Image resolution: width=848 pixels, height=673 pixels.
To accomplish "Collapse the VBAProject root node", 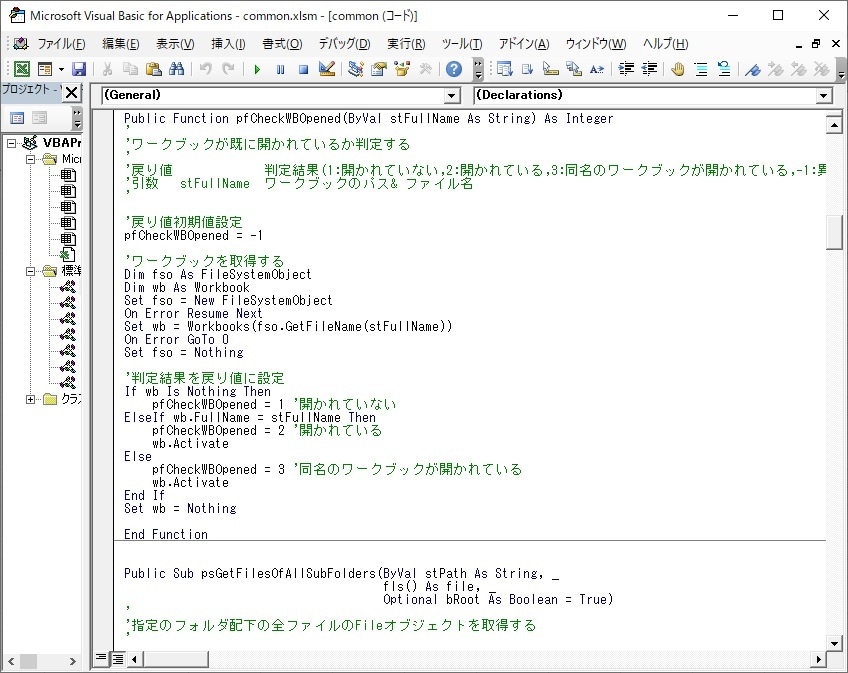I will [x=12, y=143].
